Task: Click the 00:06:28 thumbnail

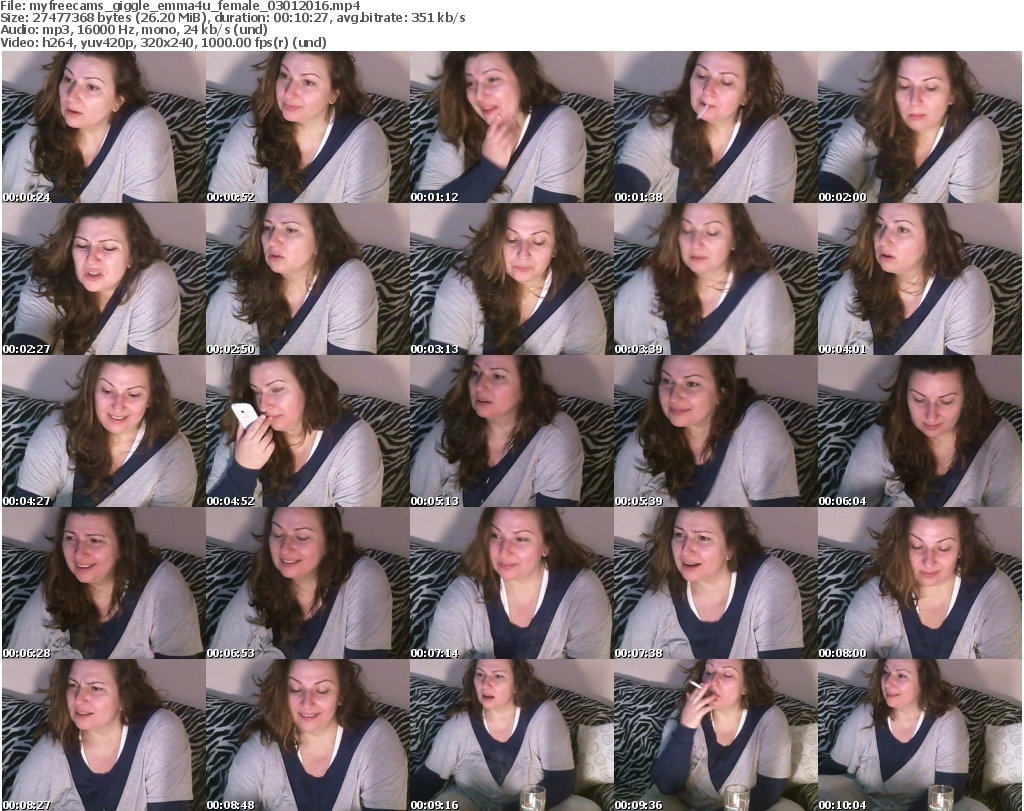Action: coord(103,583)
